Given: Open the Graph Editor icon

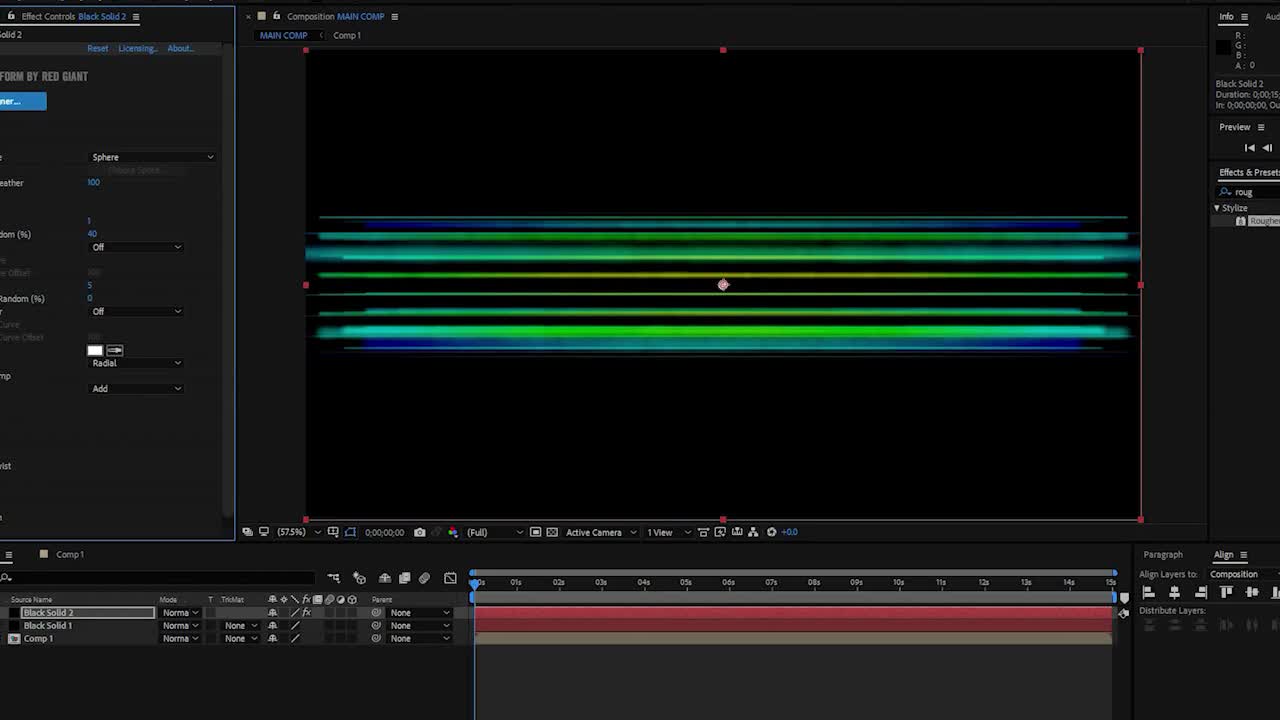Looking at the screenshot, I should pos(450,578).
